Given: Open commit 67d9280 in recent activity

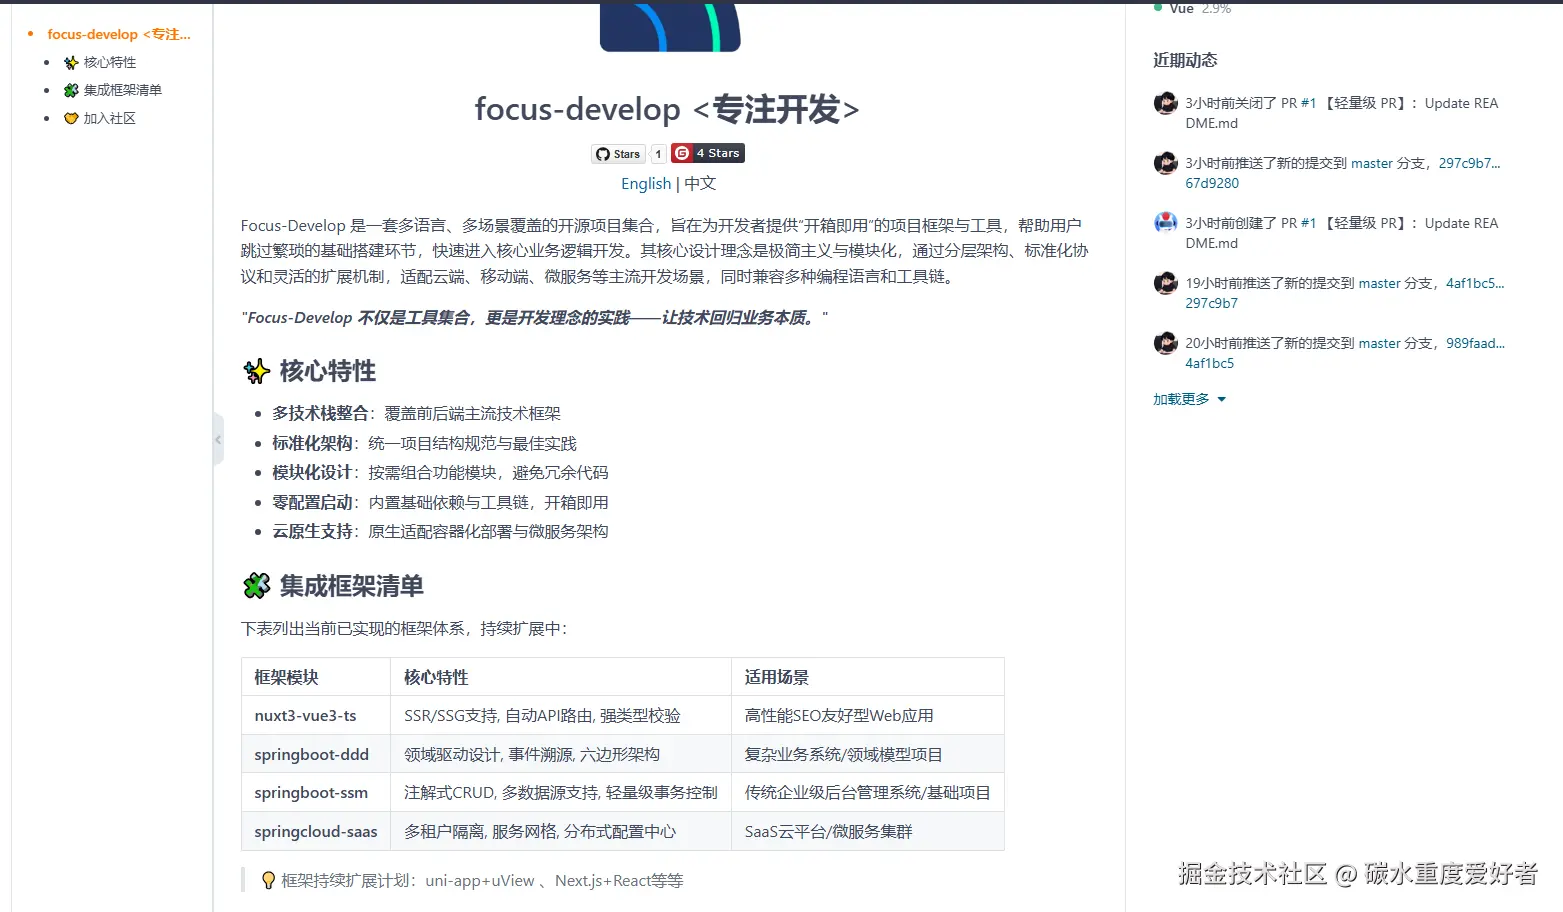Looking at the screenshot, I should (1211, 183).
